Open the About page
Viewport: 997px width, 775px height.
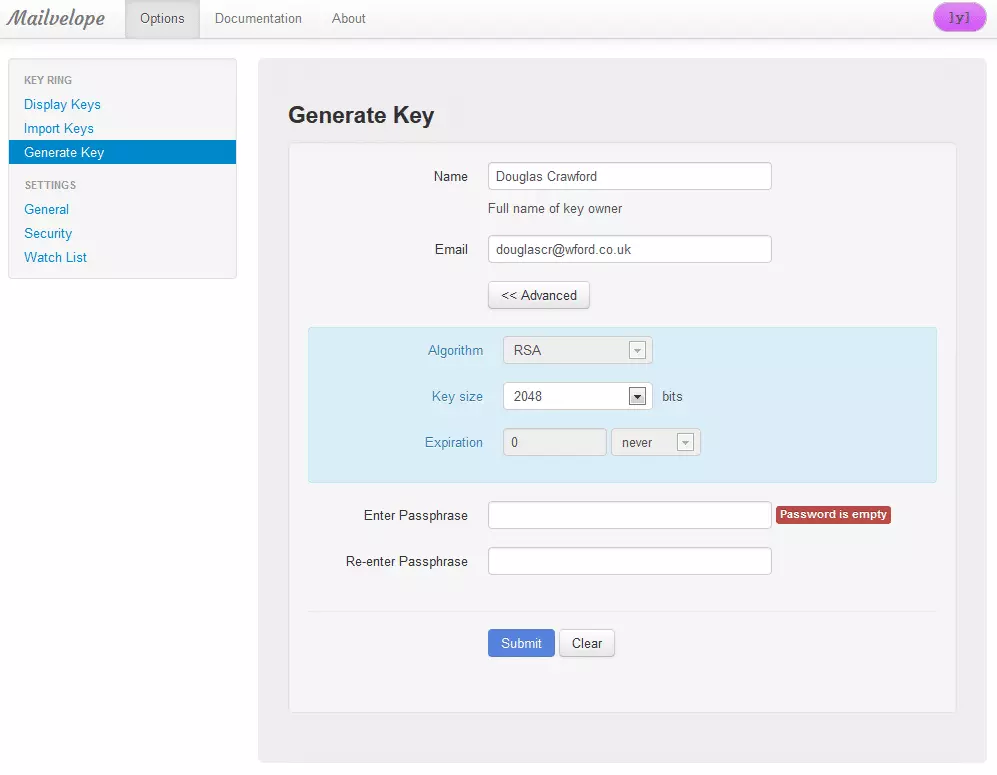[x=348, y=18]
